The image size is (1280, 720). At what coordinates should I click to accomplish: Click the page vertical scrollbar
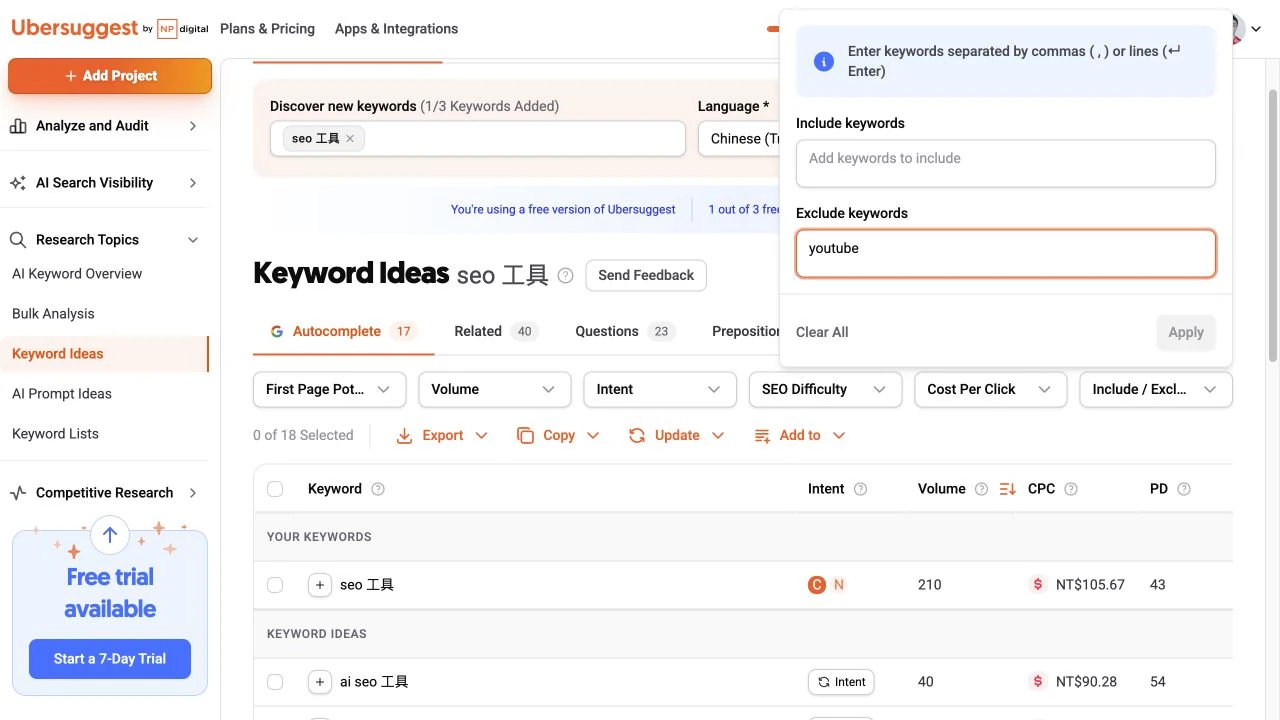click(x=1272, y=225)
